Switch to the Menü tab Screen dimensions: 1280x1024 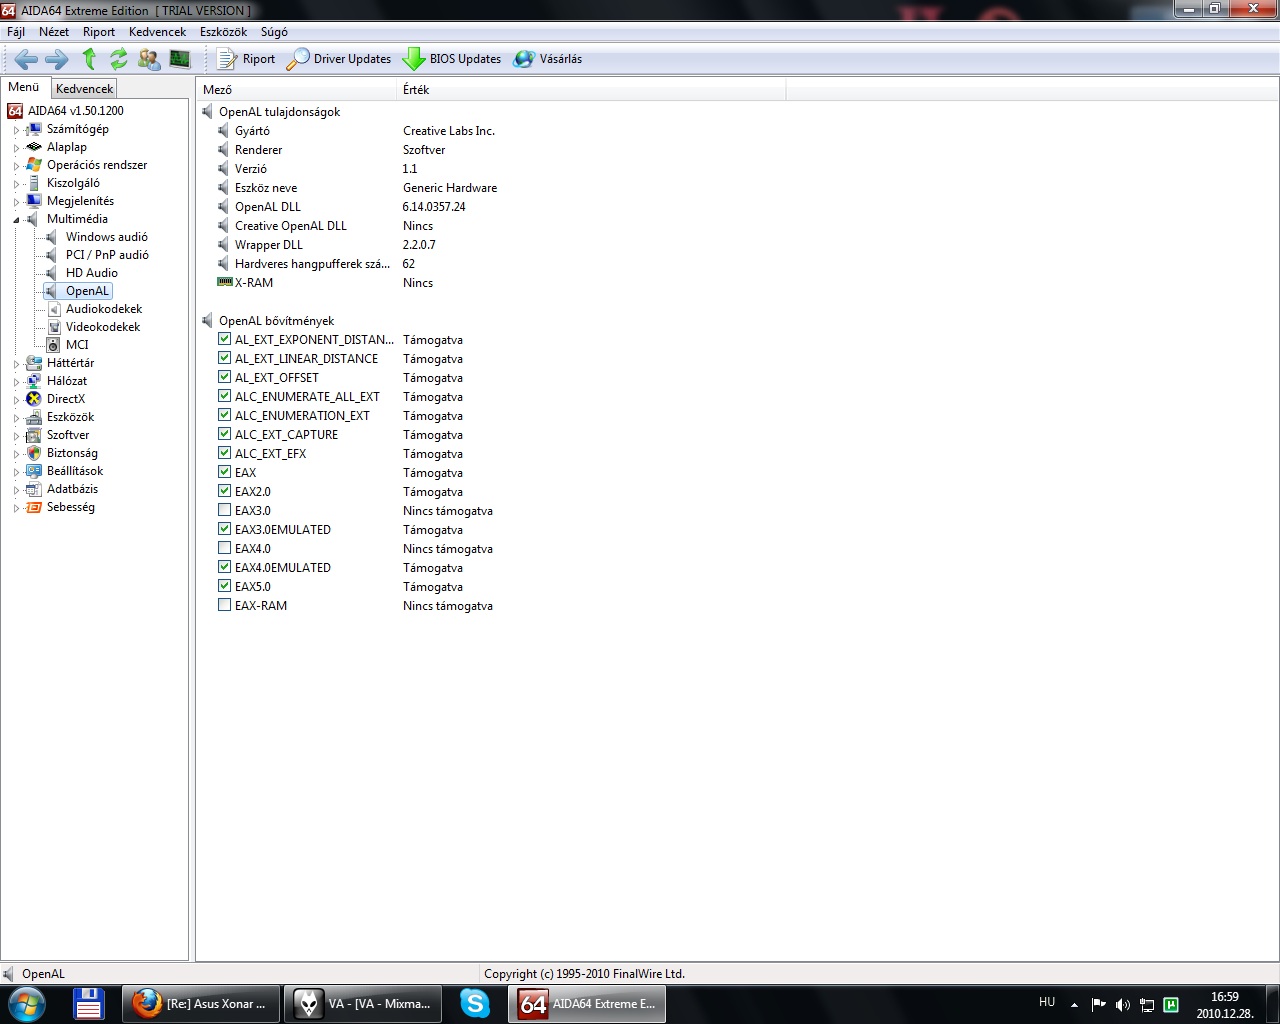coord(24,87)
